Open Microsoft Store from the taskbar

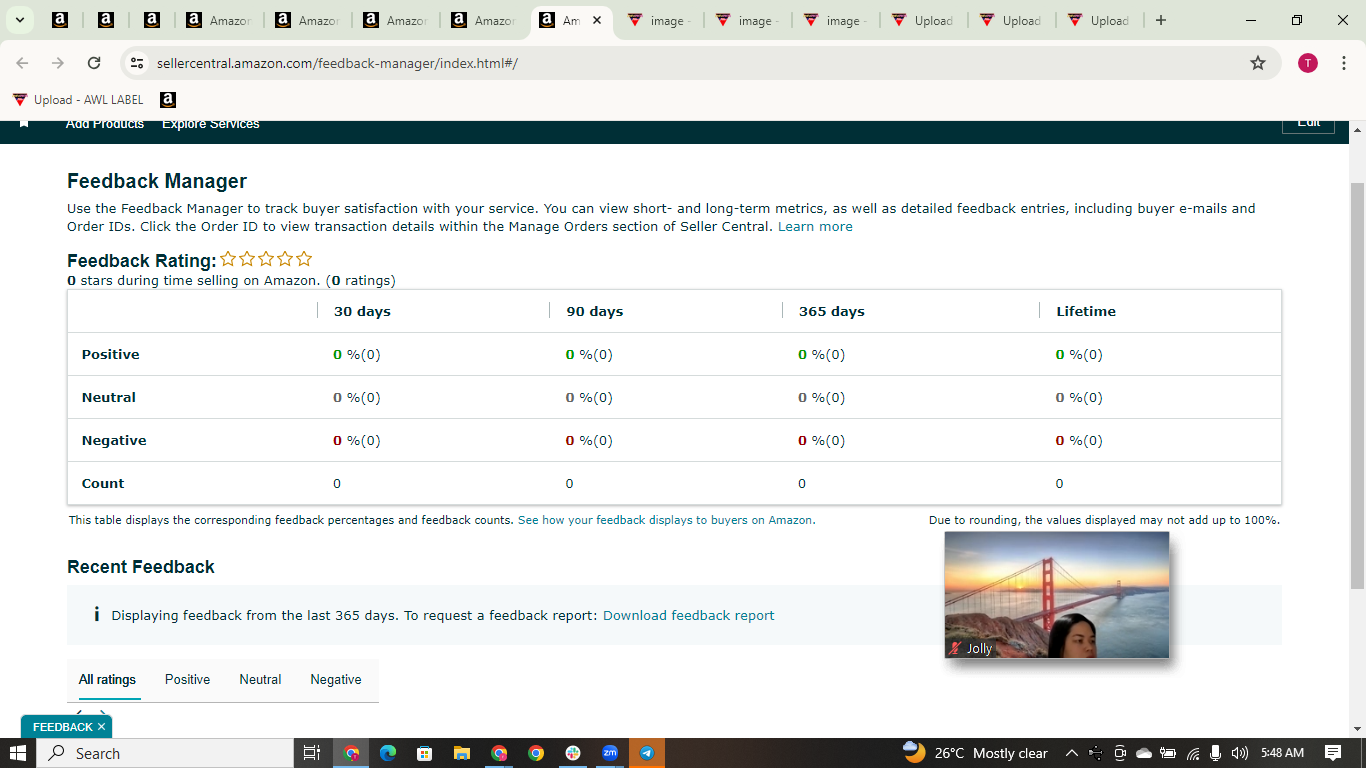424,753
